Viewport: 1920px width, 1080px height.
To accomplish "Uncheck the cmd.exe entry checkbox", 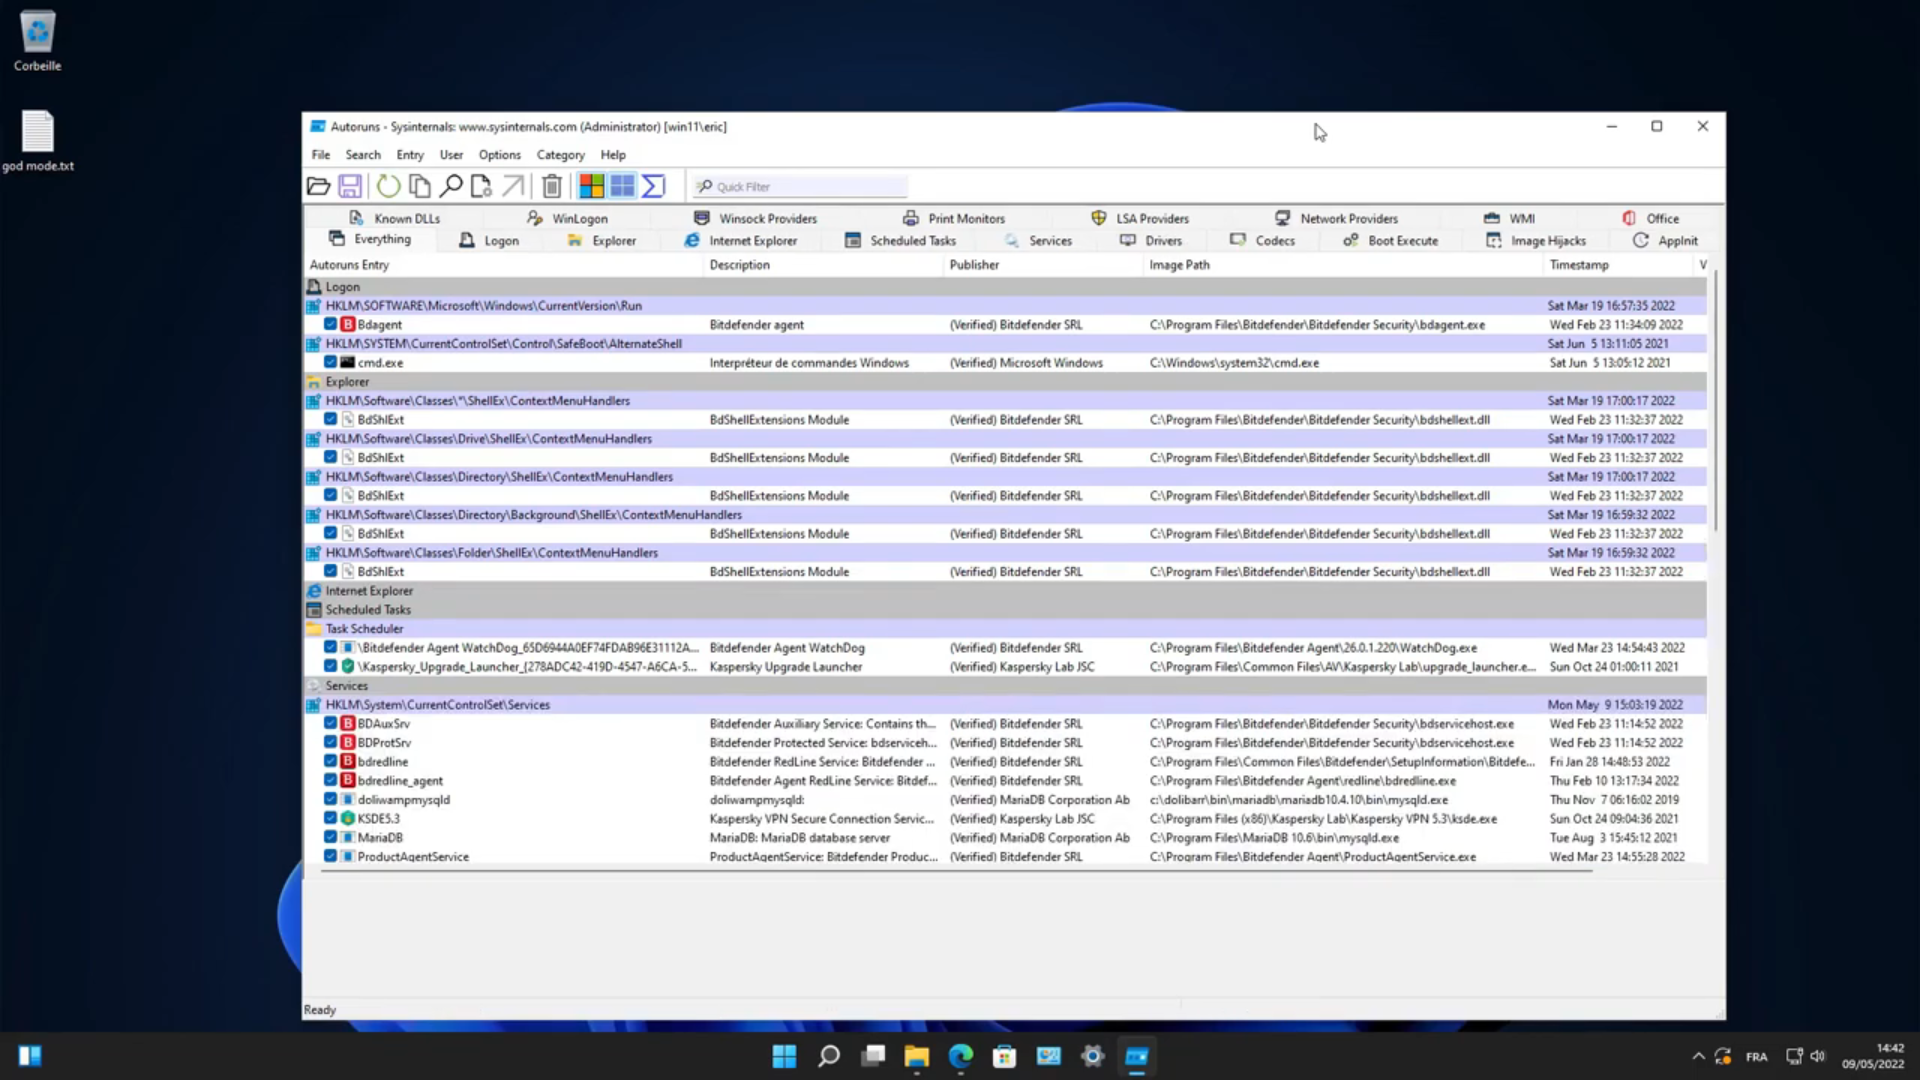I will (330, 362).
